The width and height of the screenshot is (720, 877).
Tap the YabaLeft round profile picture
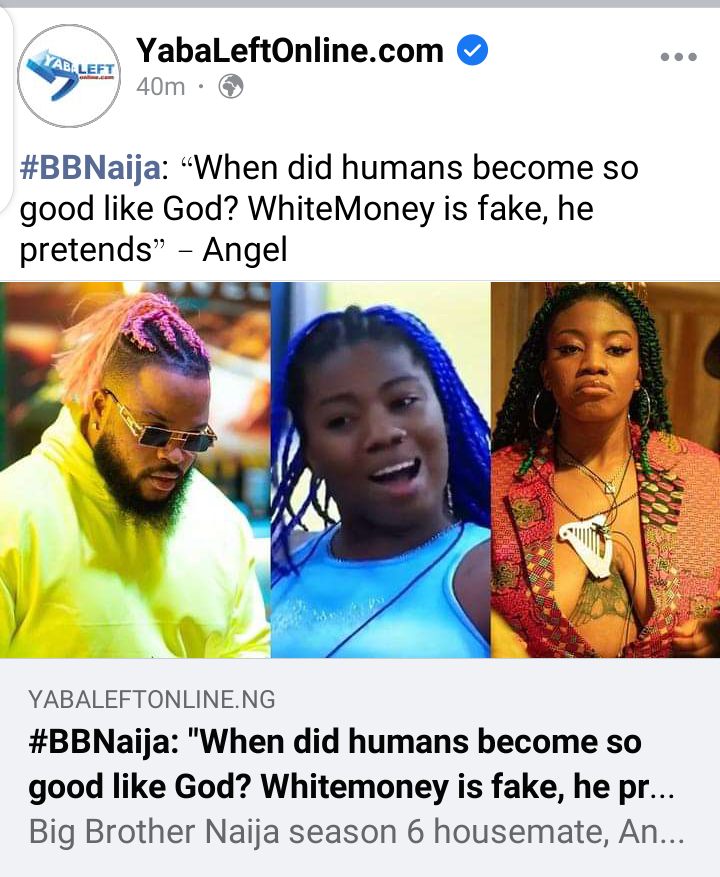click(69, 76)
